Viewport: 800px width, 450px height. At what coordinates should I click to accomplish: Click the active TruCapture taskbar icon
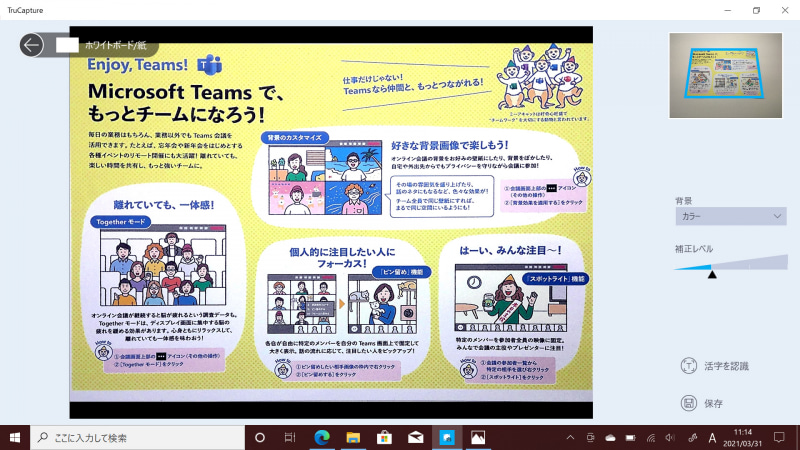(447, 438)
